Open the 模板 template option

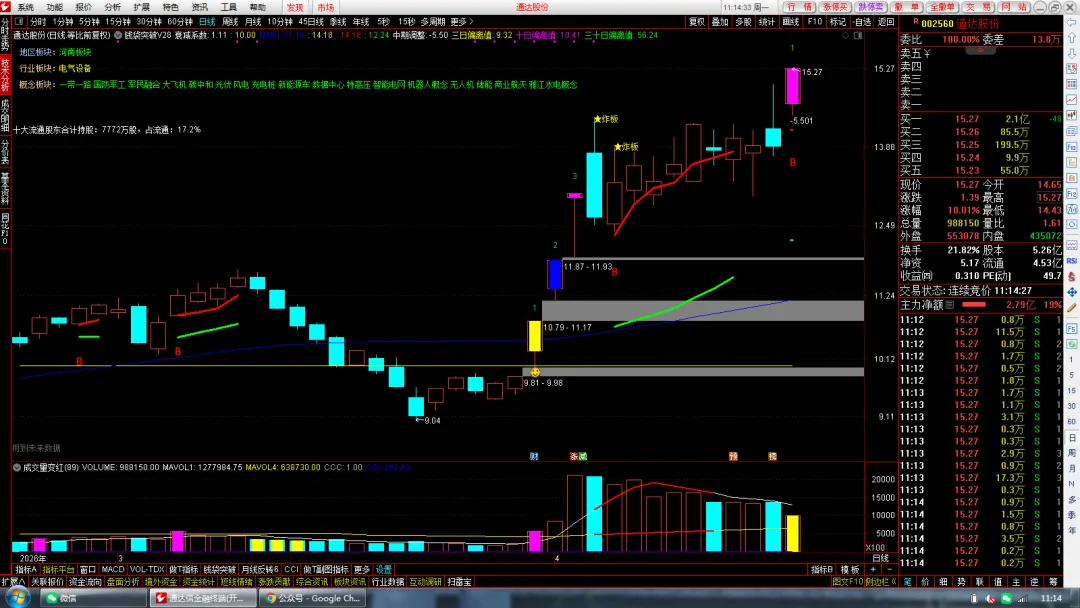[x=850, y=569]
